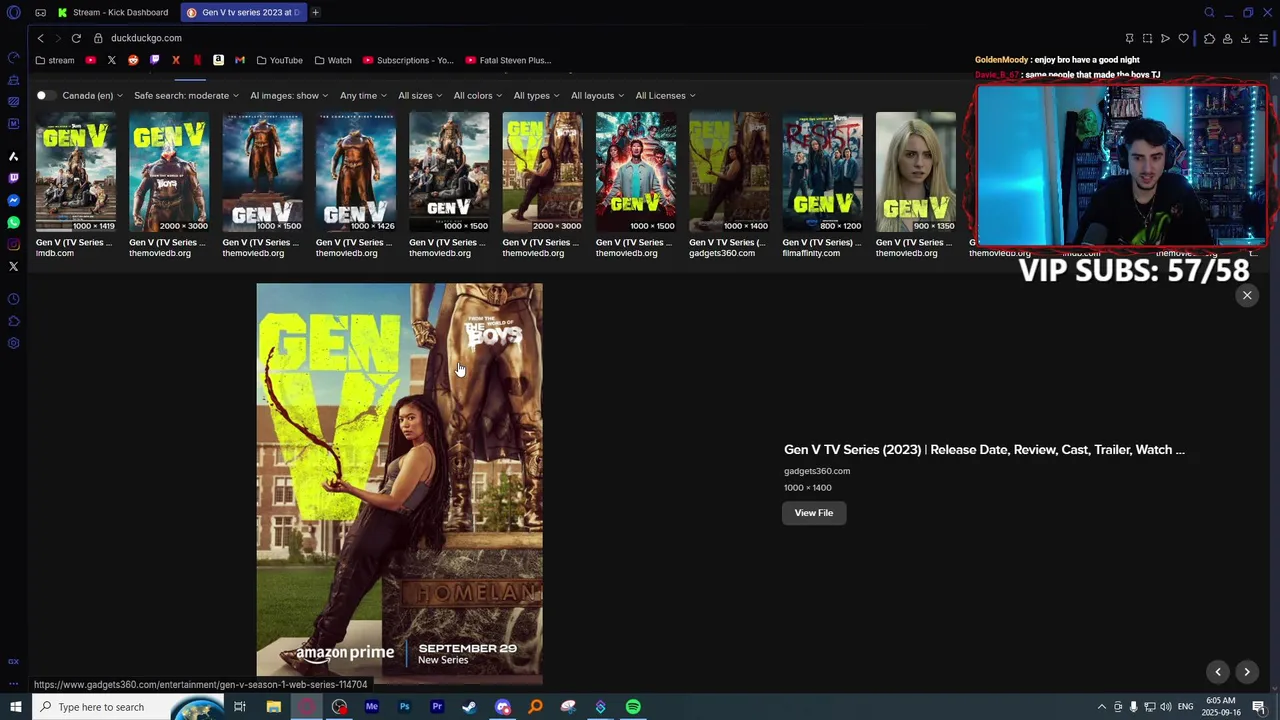
Task: Open Subscriptions - Yo... bookmark
Action: tap(408, 60)
